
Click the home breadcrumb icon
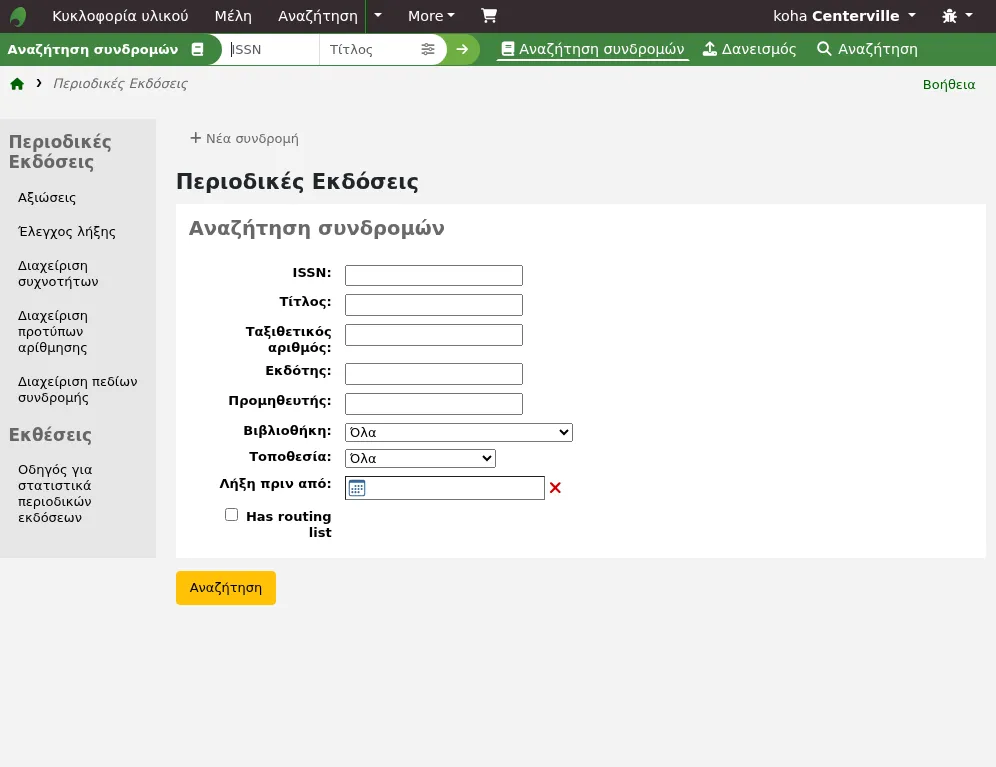[17, 84]
